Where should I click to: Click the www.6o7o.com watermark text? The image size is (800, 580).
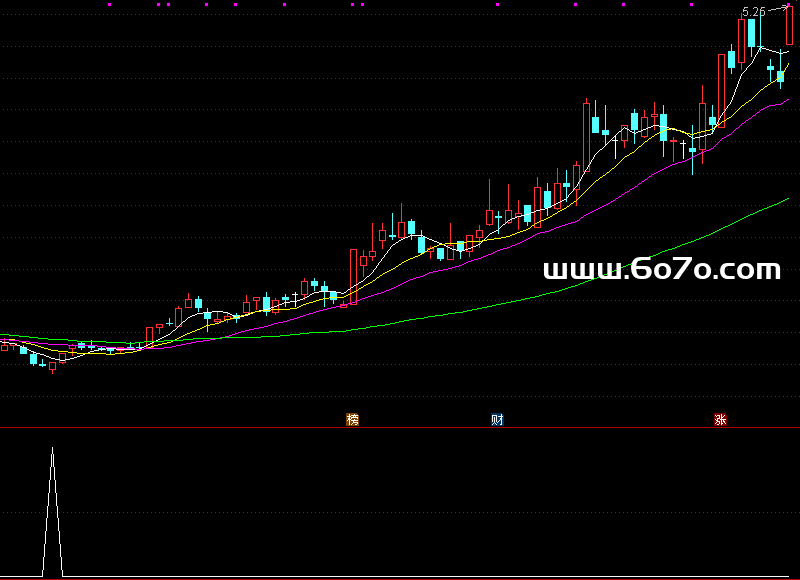coord(661,270)
